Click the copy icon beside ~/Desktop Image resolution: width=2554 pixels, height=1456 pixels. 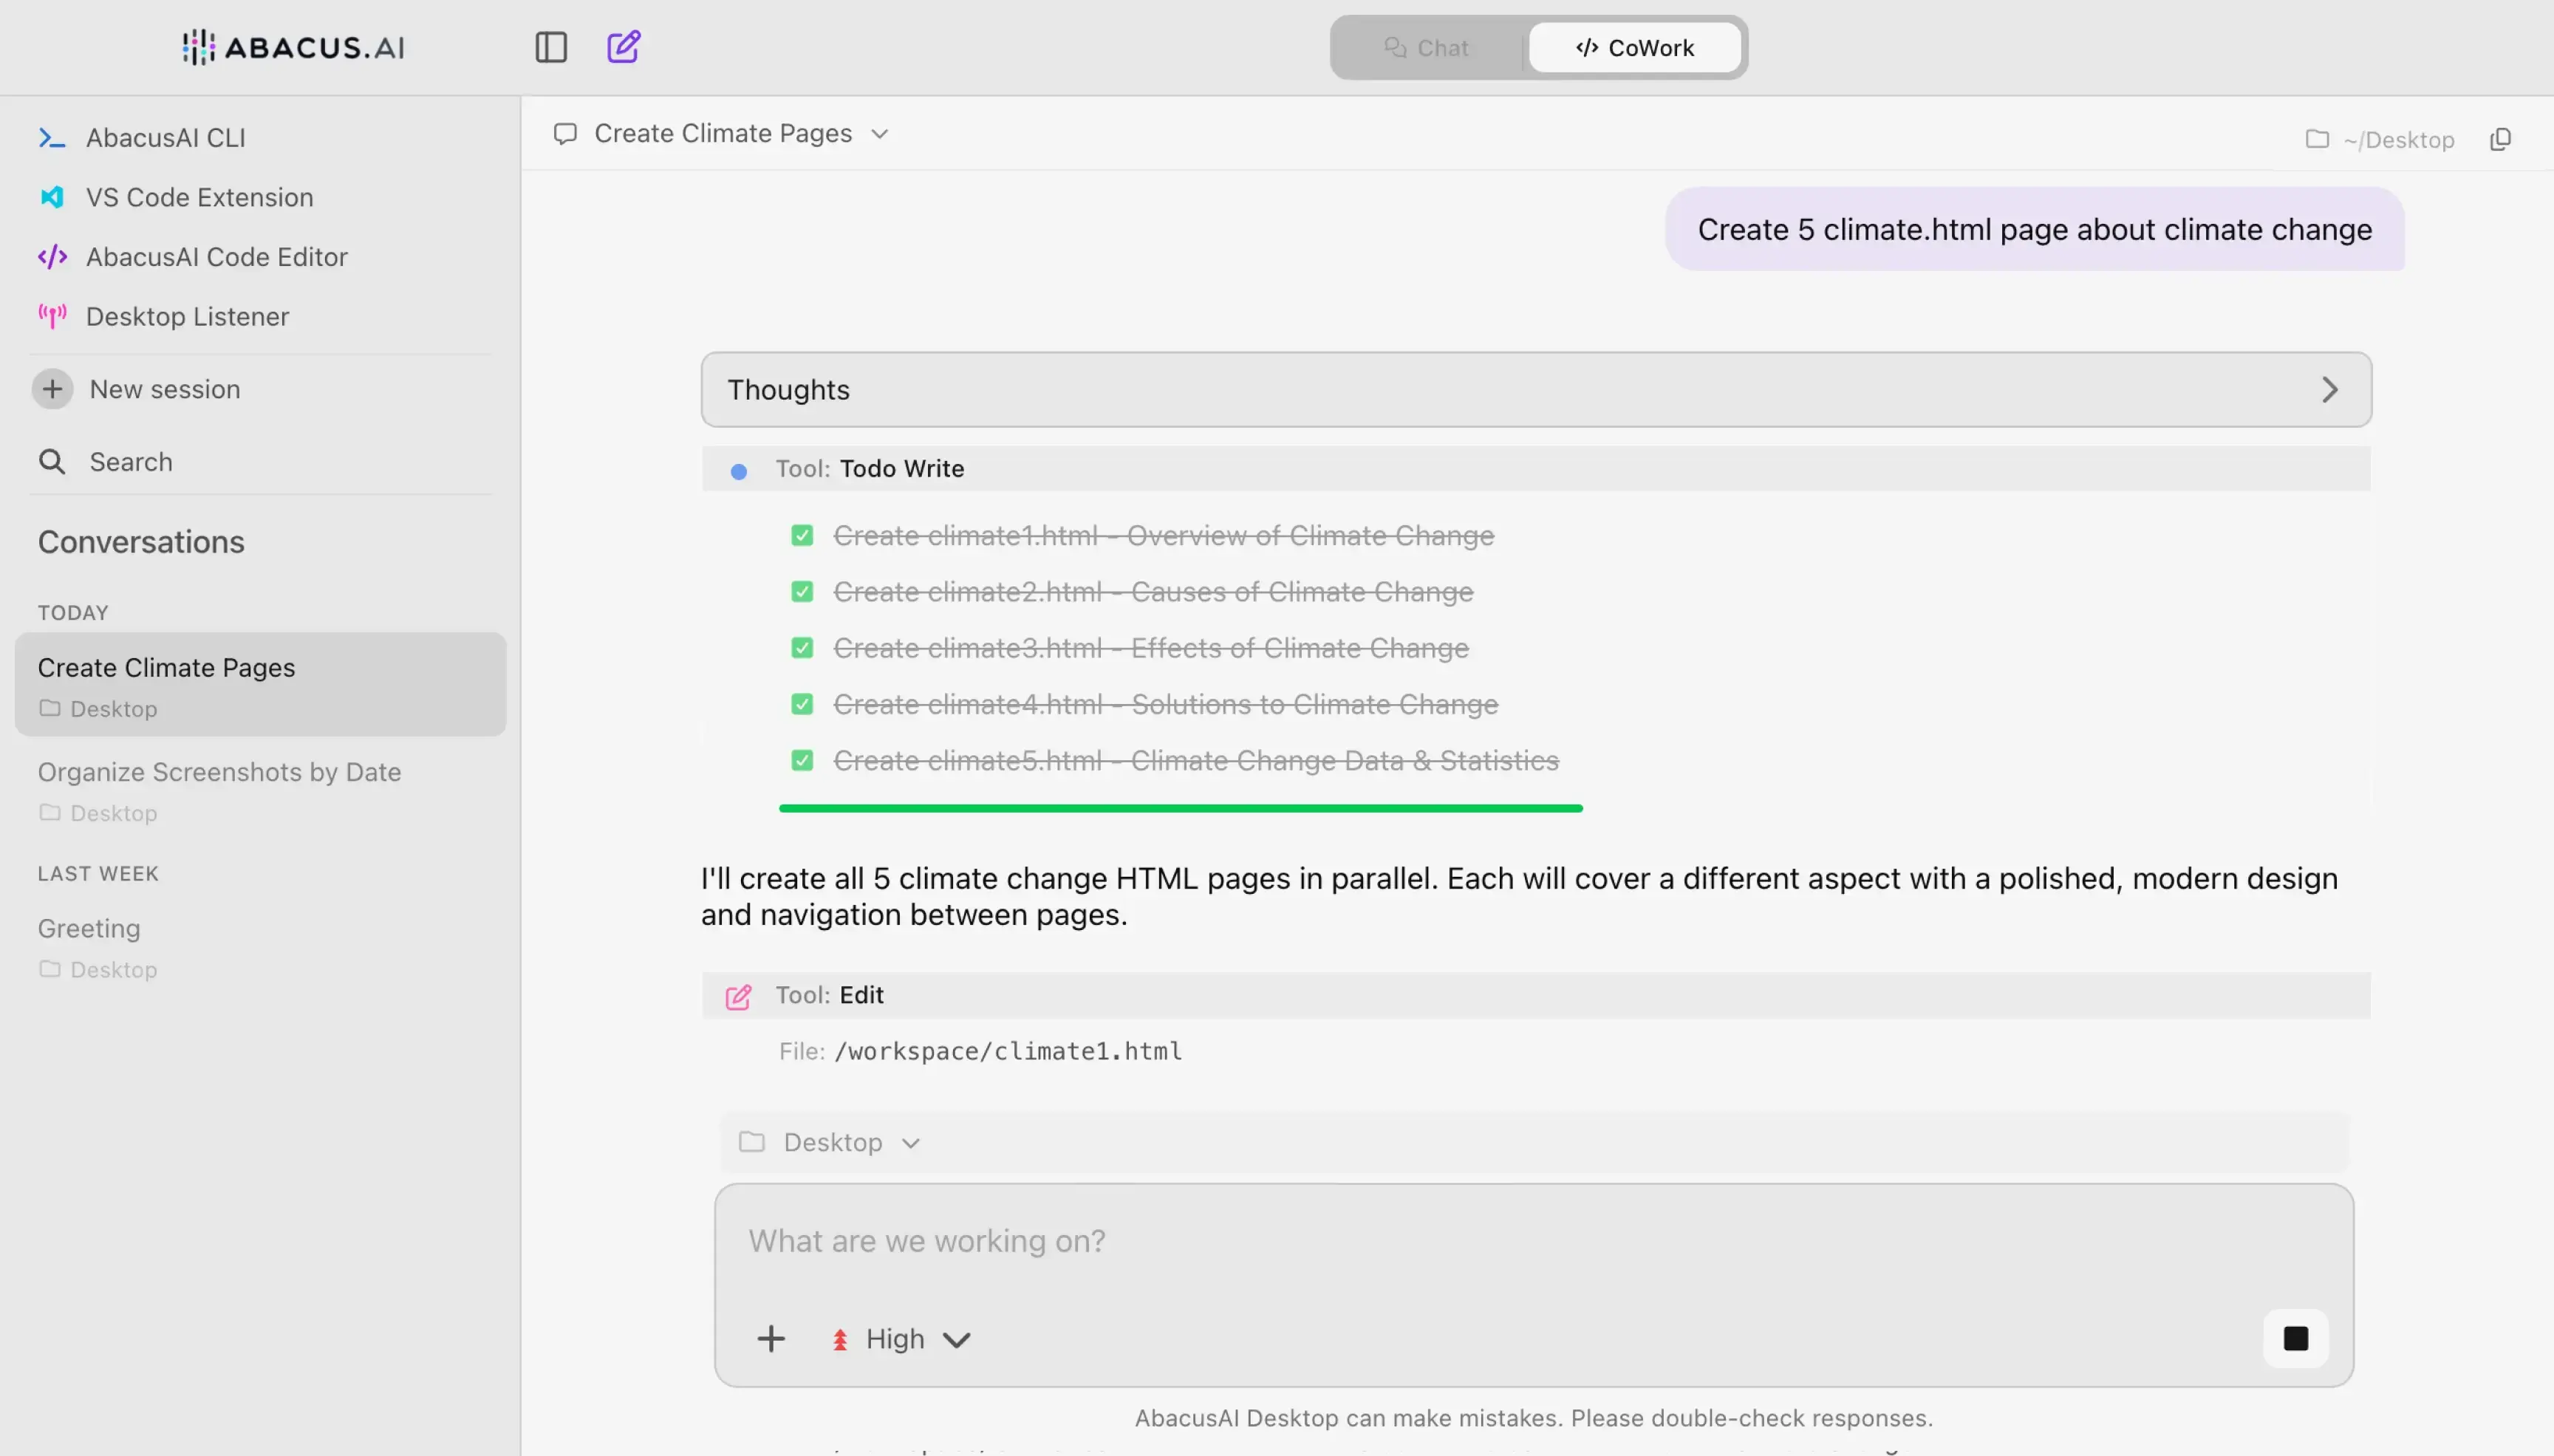pos(2500,139)
